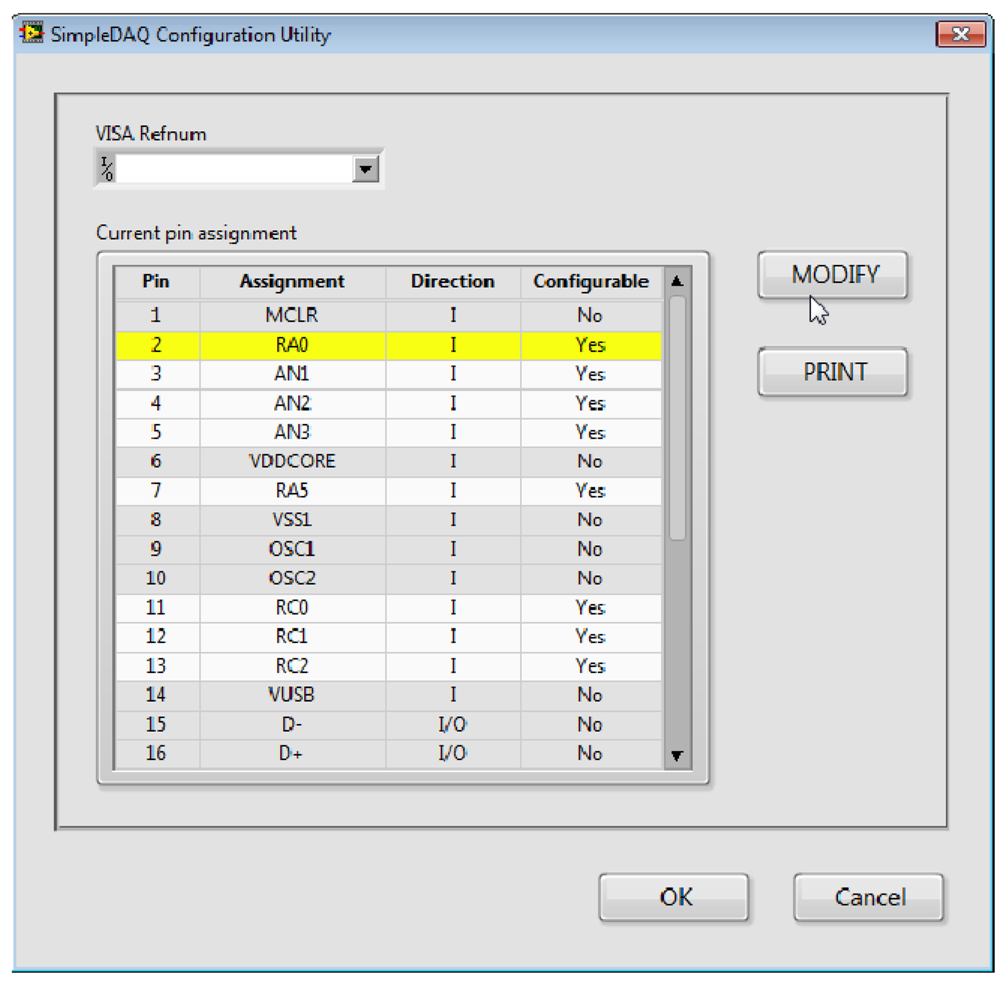
Task: Click the Cancel button
Action: (x=868, y=897)
